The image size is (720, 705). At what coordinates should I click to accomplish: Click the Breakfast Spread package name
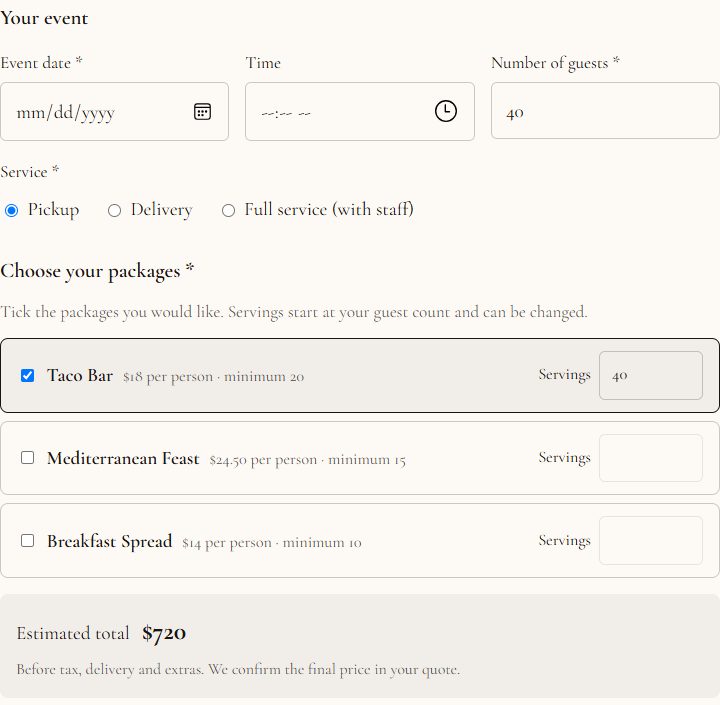point(109,541)
